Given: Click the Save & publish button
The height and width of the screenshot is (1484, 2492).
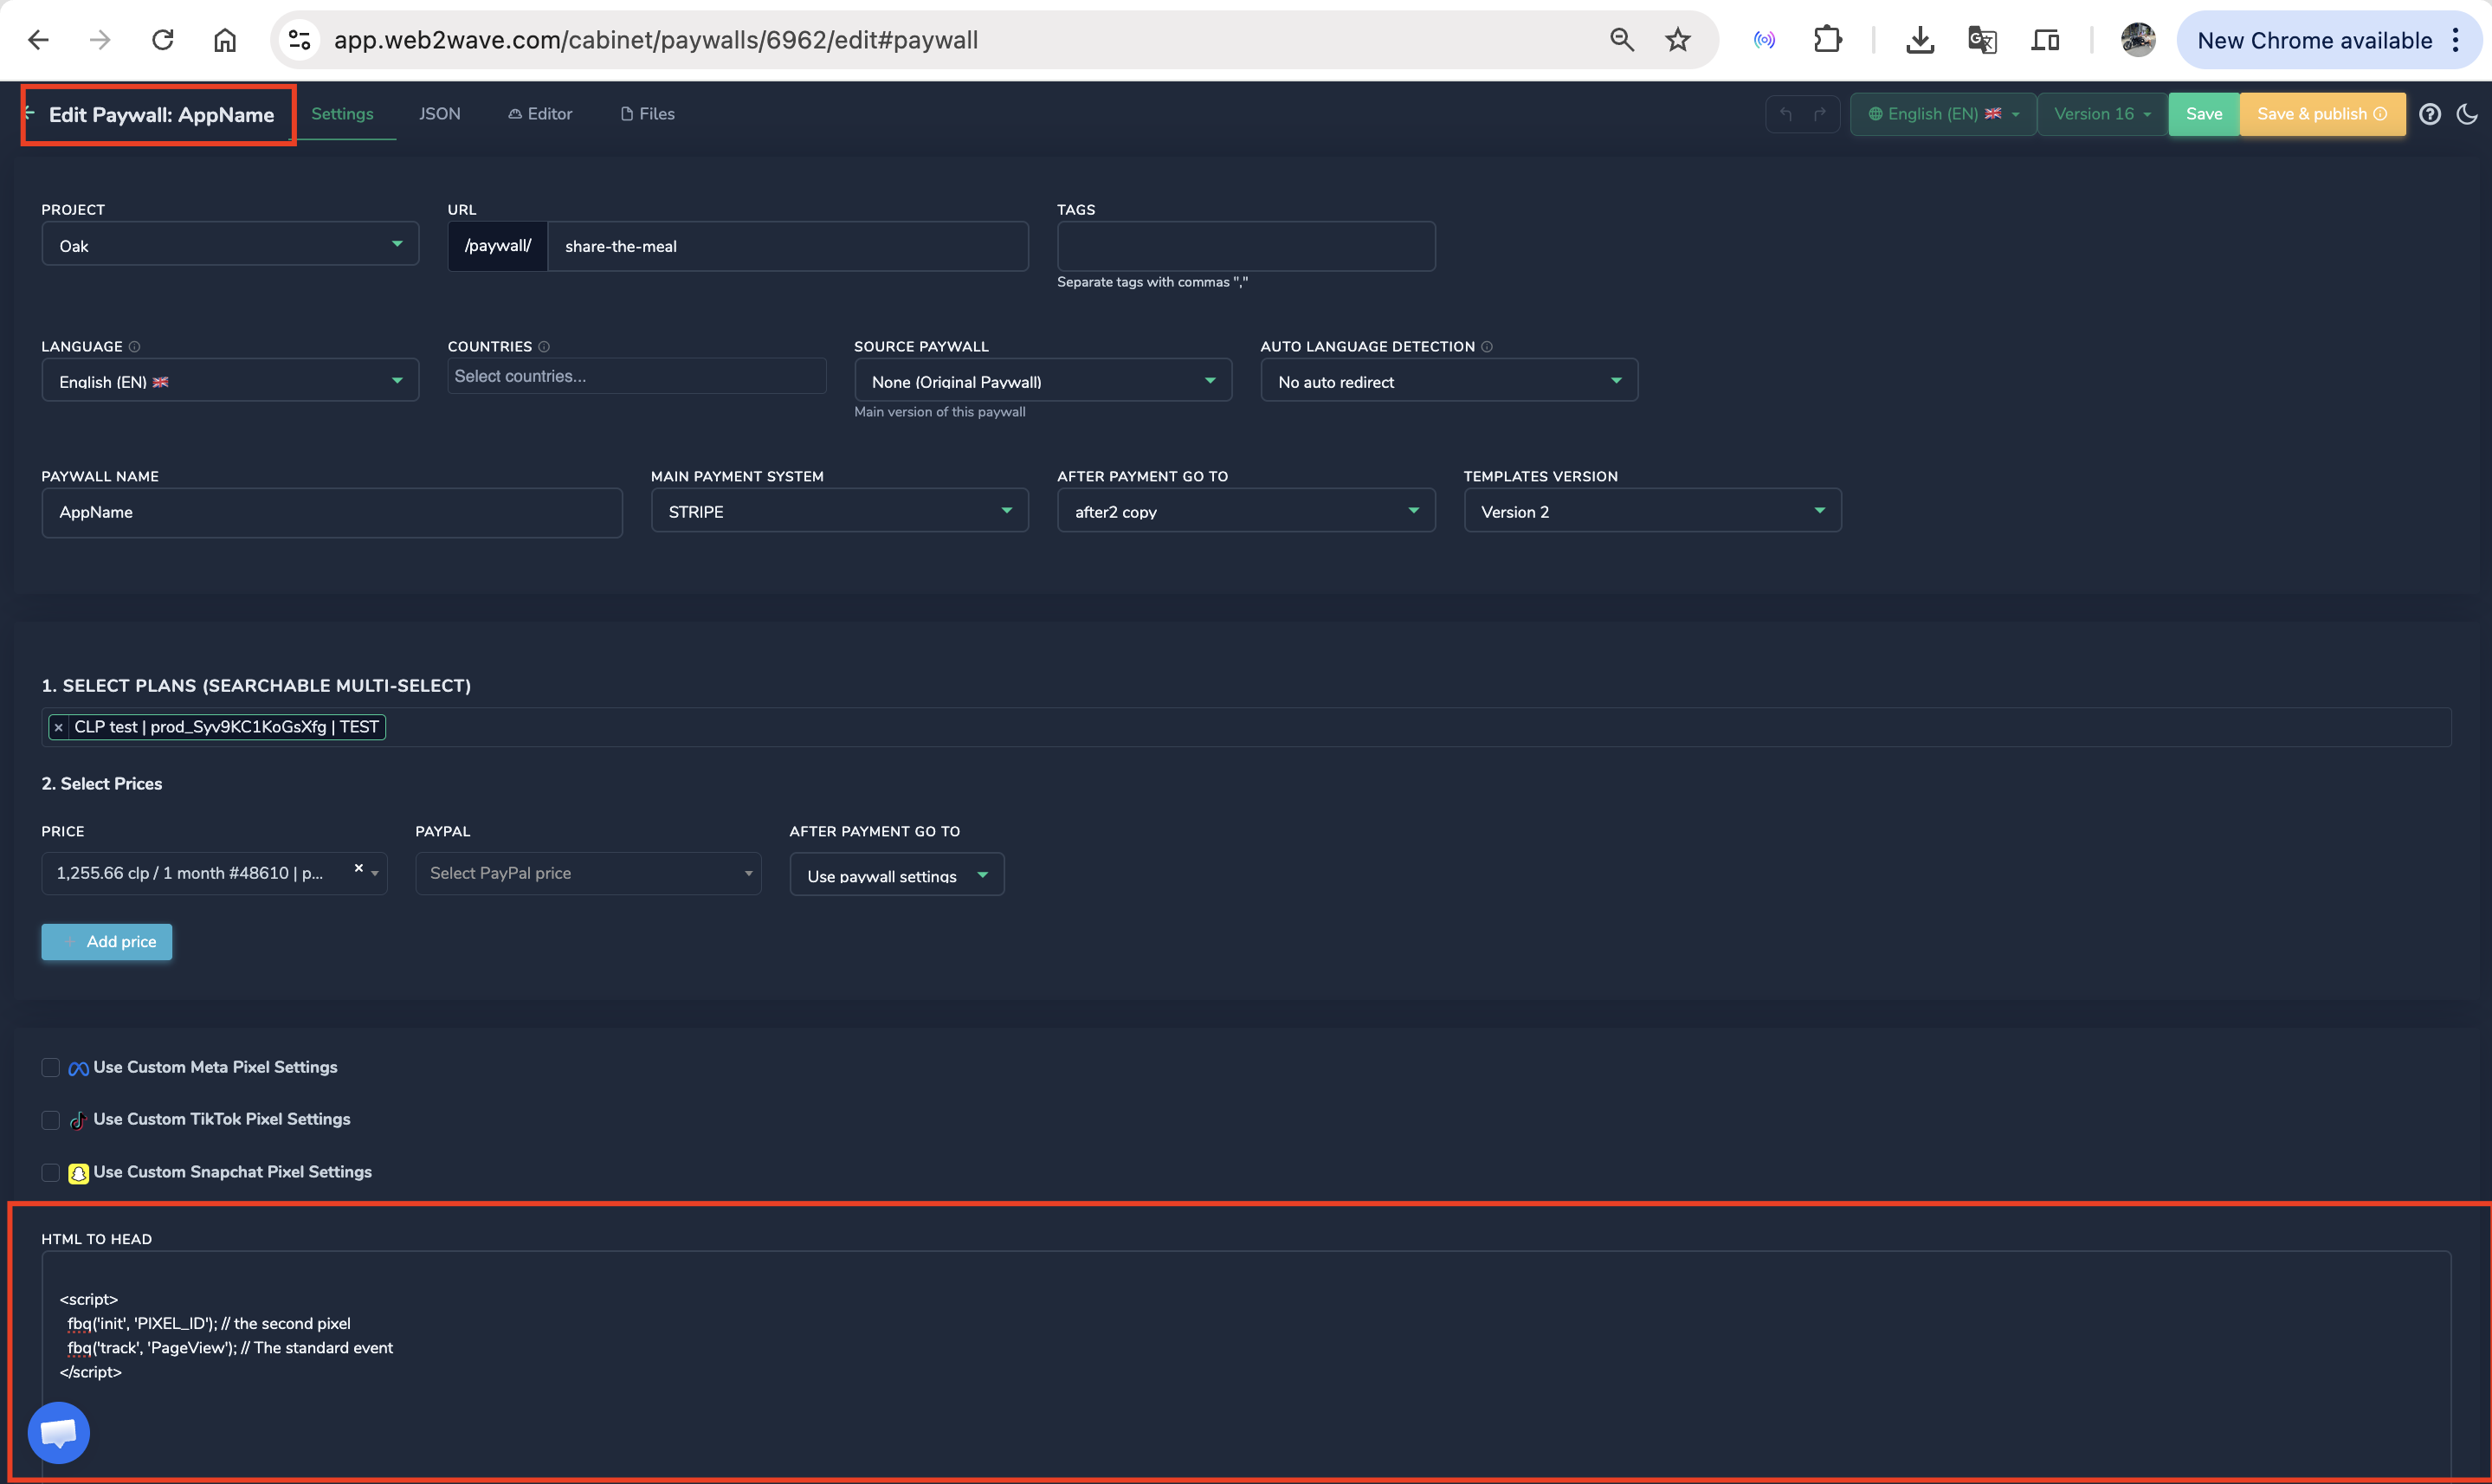Looking at the screenshot, I should (x=2322, y=114).
